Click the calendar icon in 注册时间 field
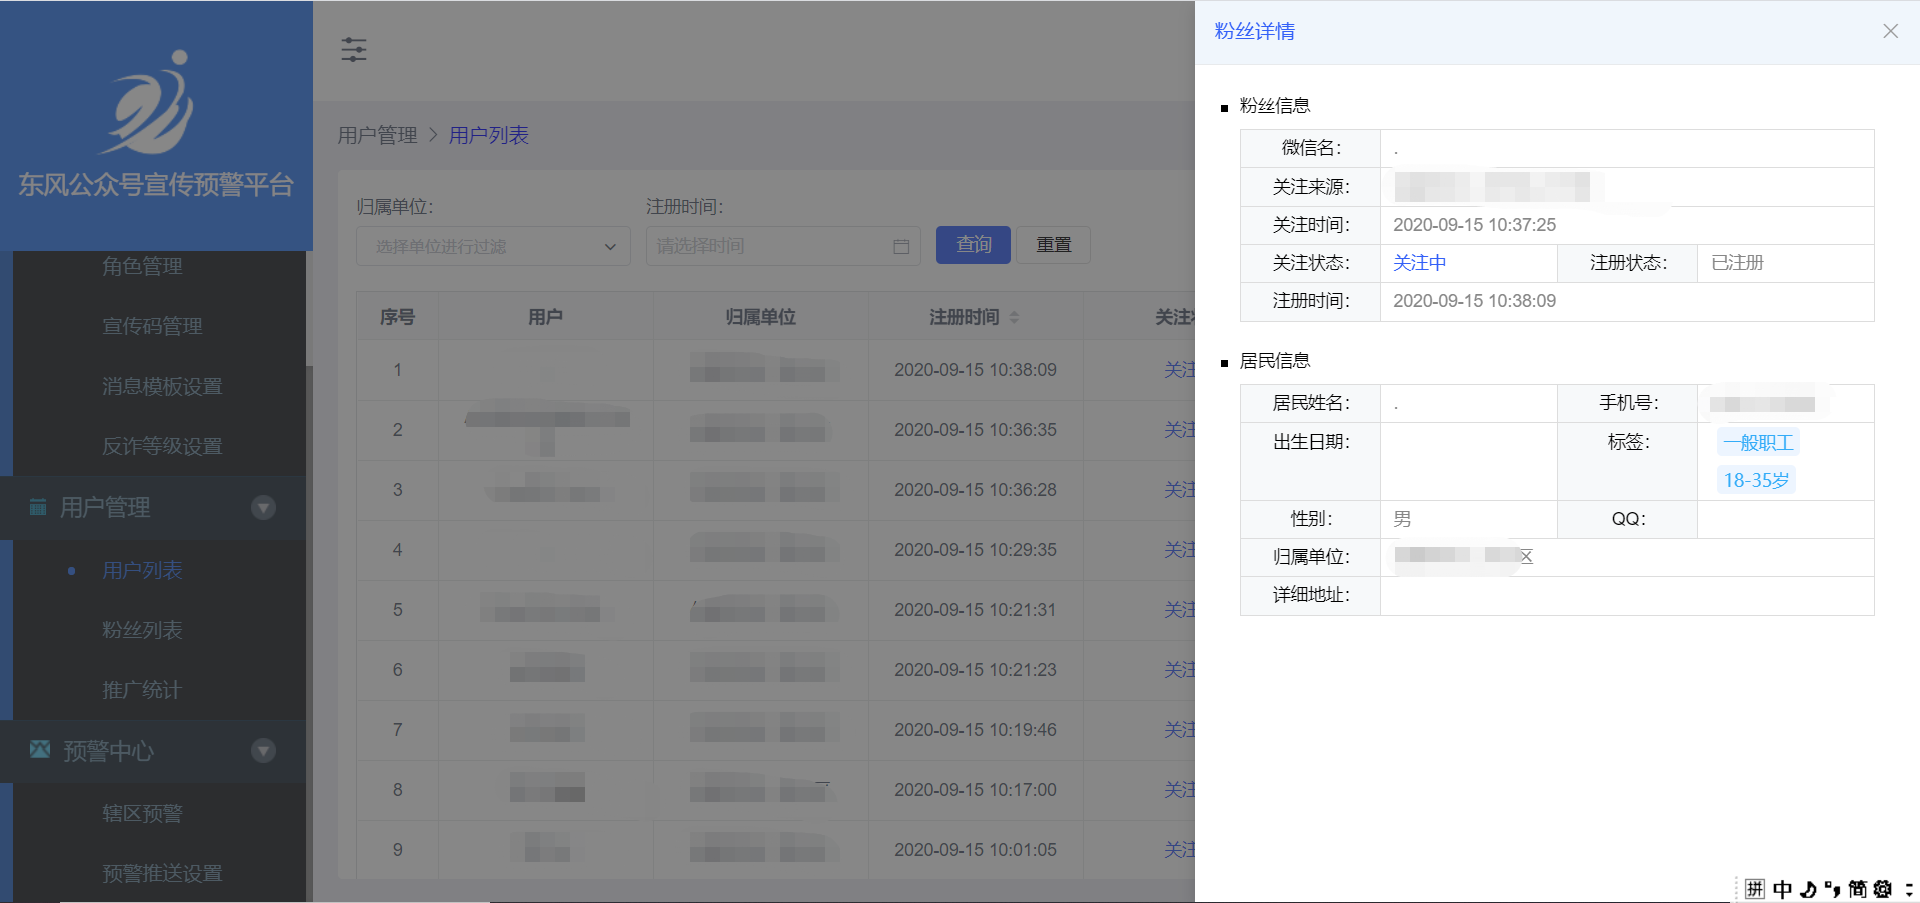Screen dimensions: 1920x903 tap(900, 246)
